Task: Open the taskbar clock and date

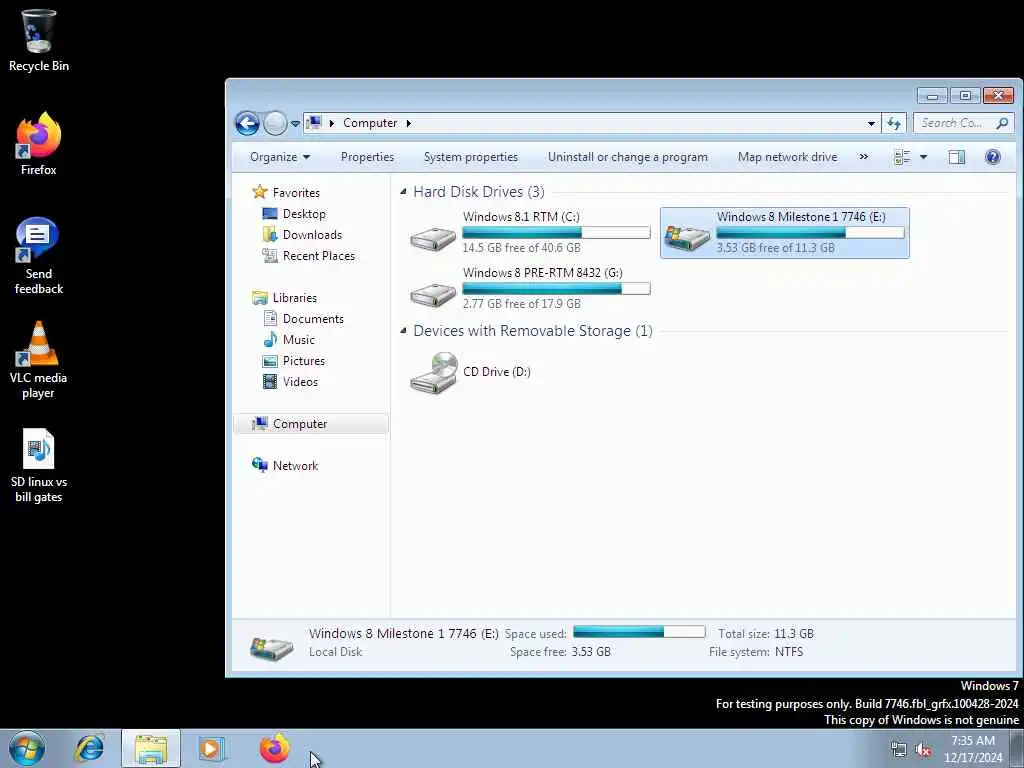Action: point(973,749)
